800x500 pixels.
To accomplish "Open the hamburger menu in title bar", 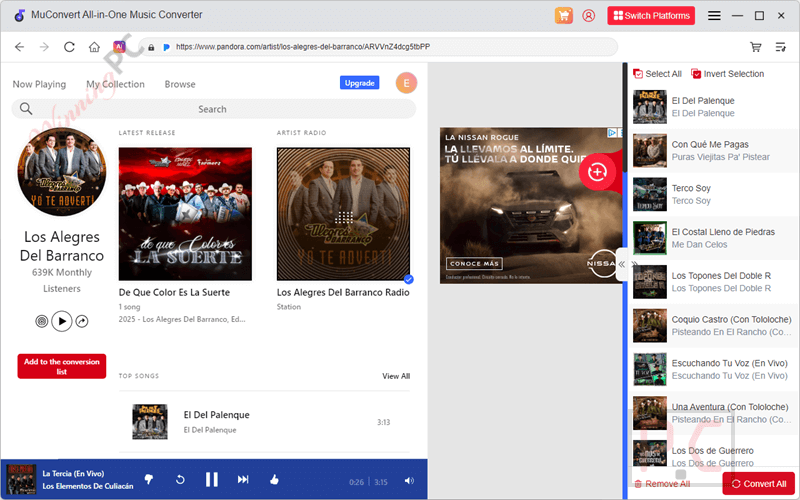I will coord(714,16).
